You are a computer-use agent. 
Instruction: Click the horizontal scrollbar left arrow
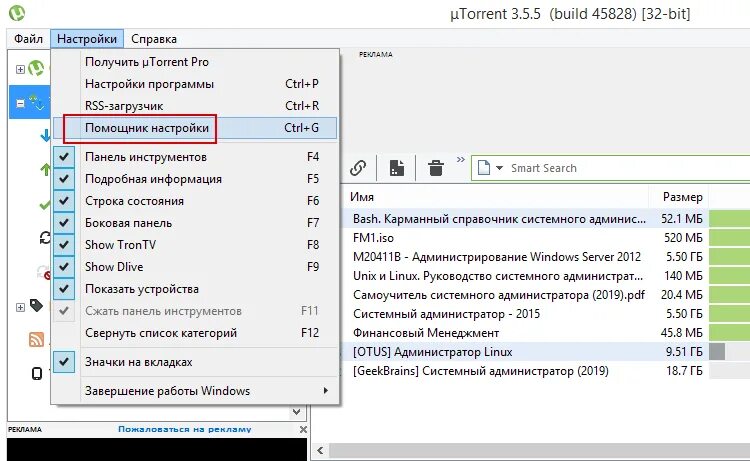[320, 450]
